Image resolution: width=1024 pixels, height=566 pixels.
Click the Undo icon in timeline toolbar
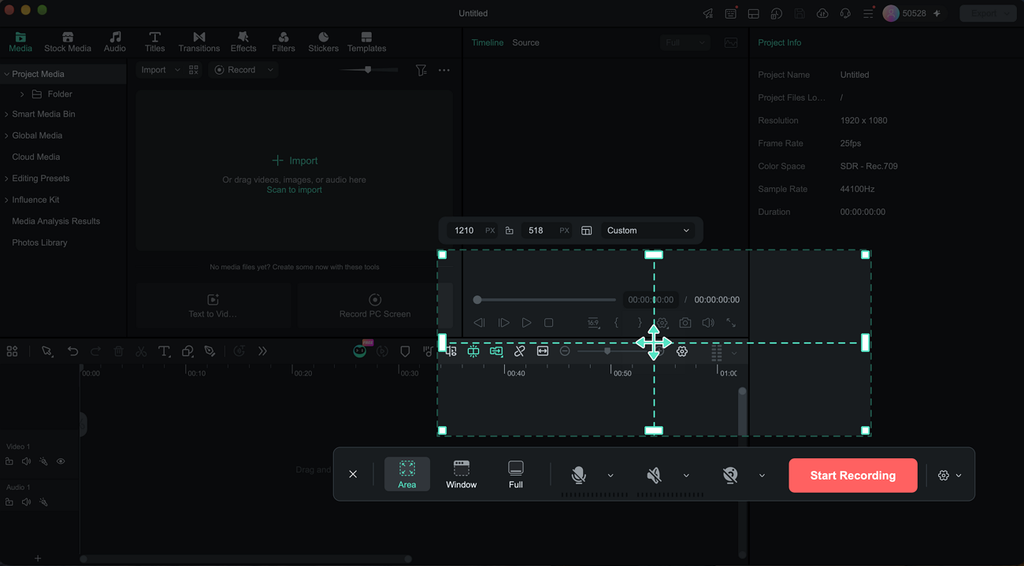pyautogui.click(x=72, y=351)
